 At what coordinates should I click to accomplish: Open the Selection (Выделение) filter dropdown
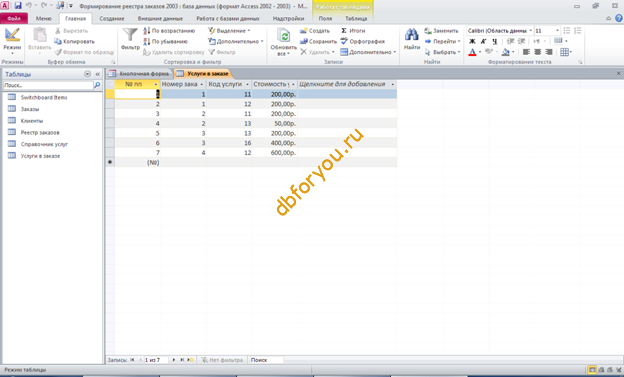coord(229,31)
